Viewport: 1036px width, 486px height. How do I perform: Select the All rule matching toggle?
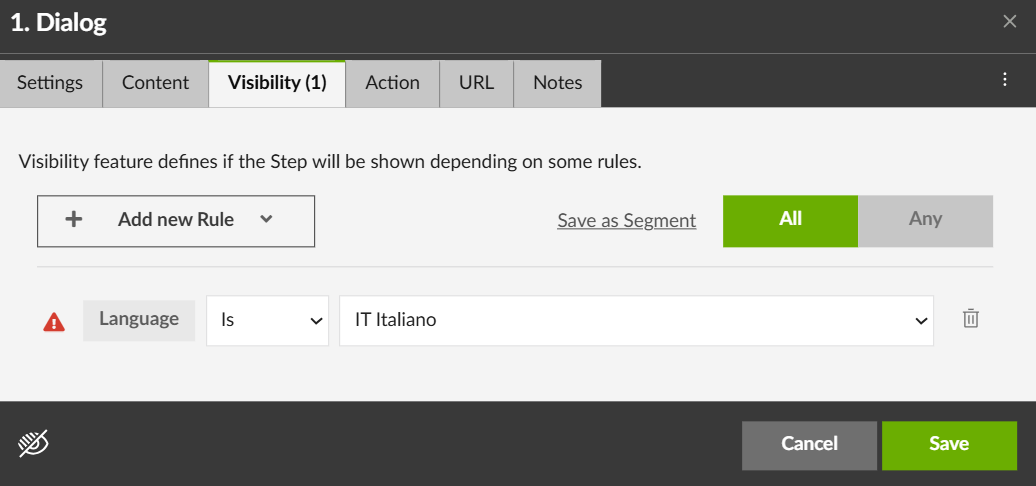790,220
